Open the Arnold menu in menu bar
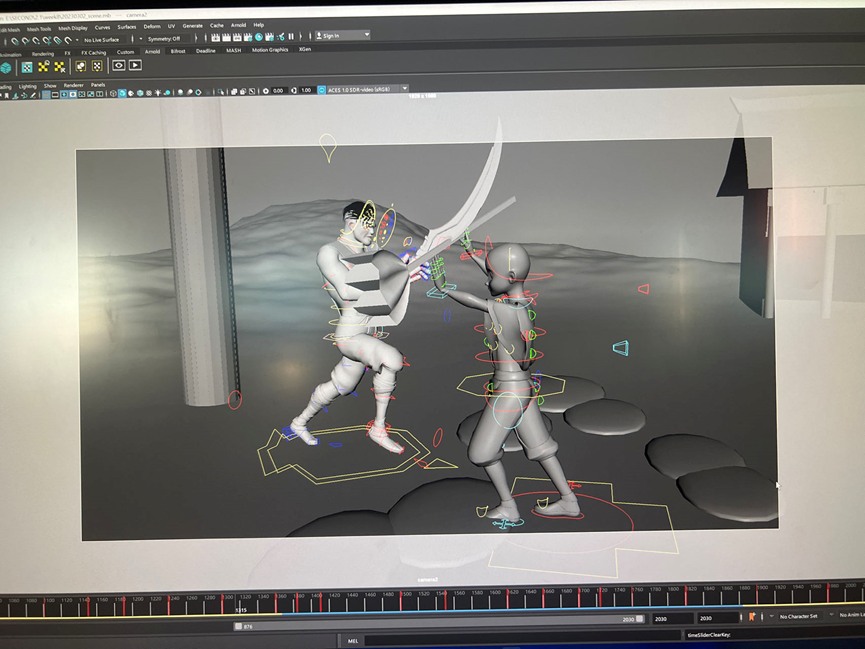The height and width of the screenshot is (649, 865). 238,25
